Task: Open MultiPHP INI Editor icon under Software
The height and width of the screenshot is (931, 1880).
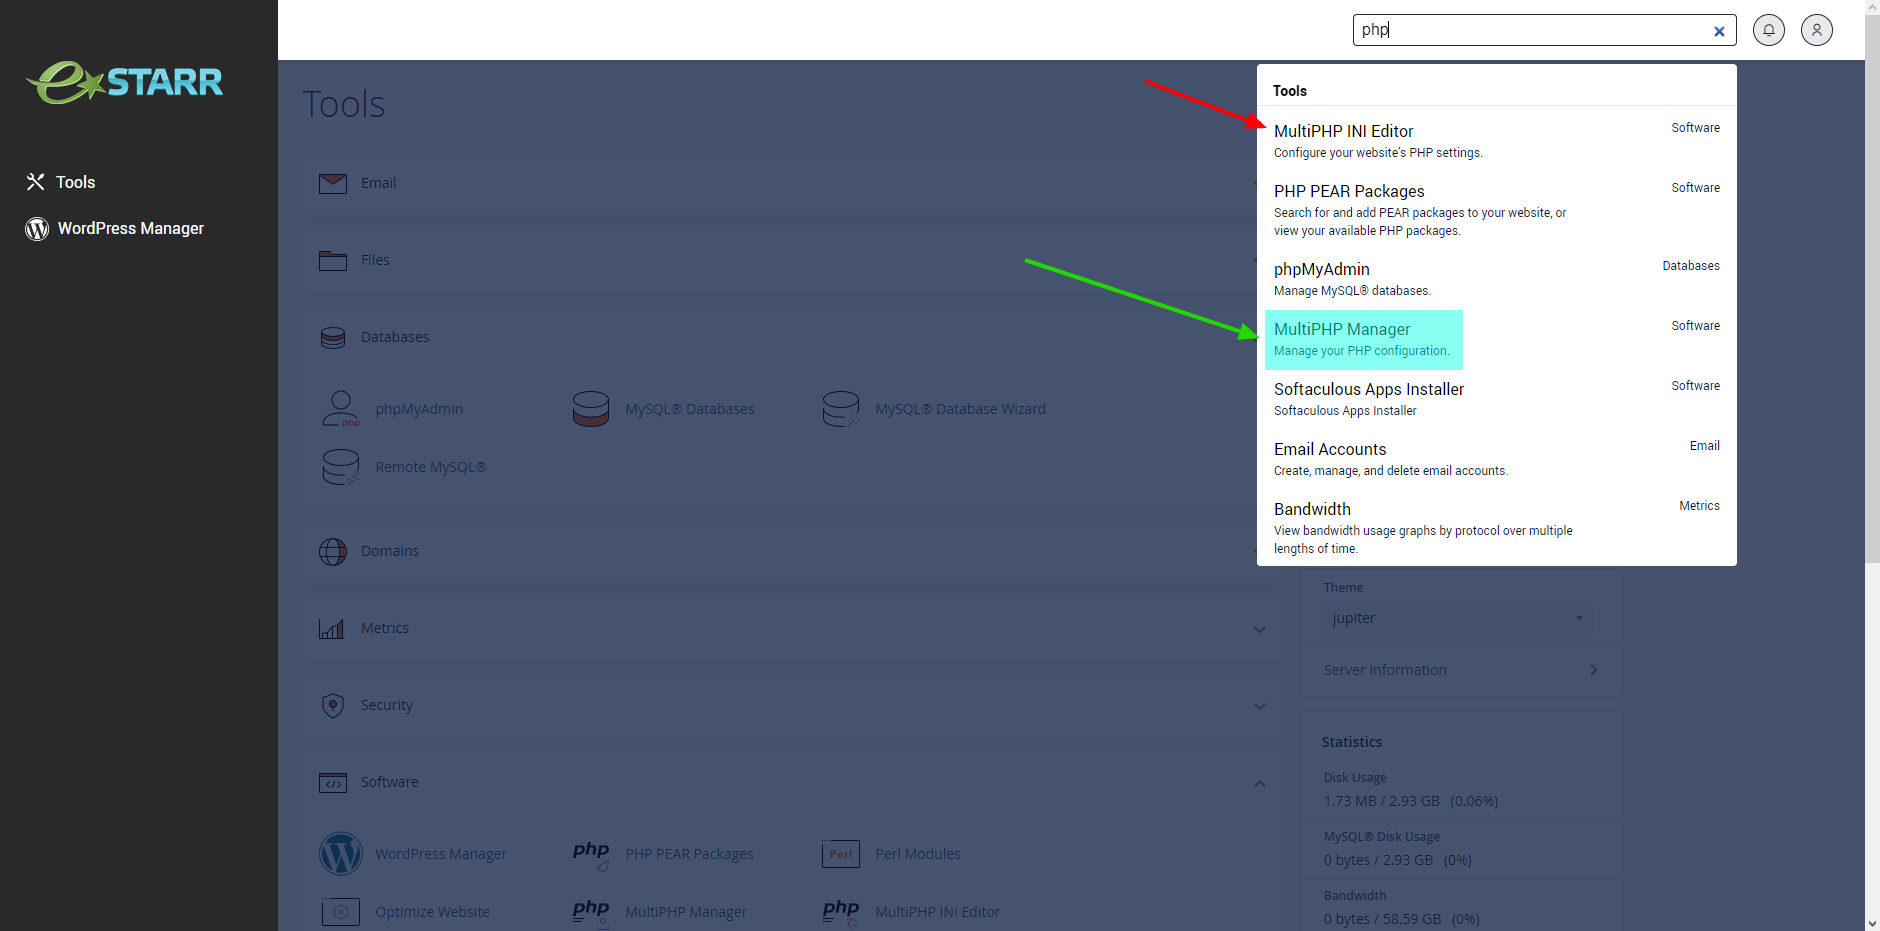Action: (x=841, y=912)
